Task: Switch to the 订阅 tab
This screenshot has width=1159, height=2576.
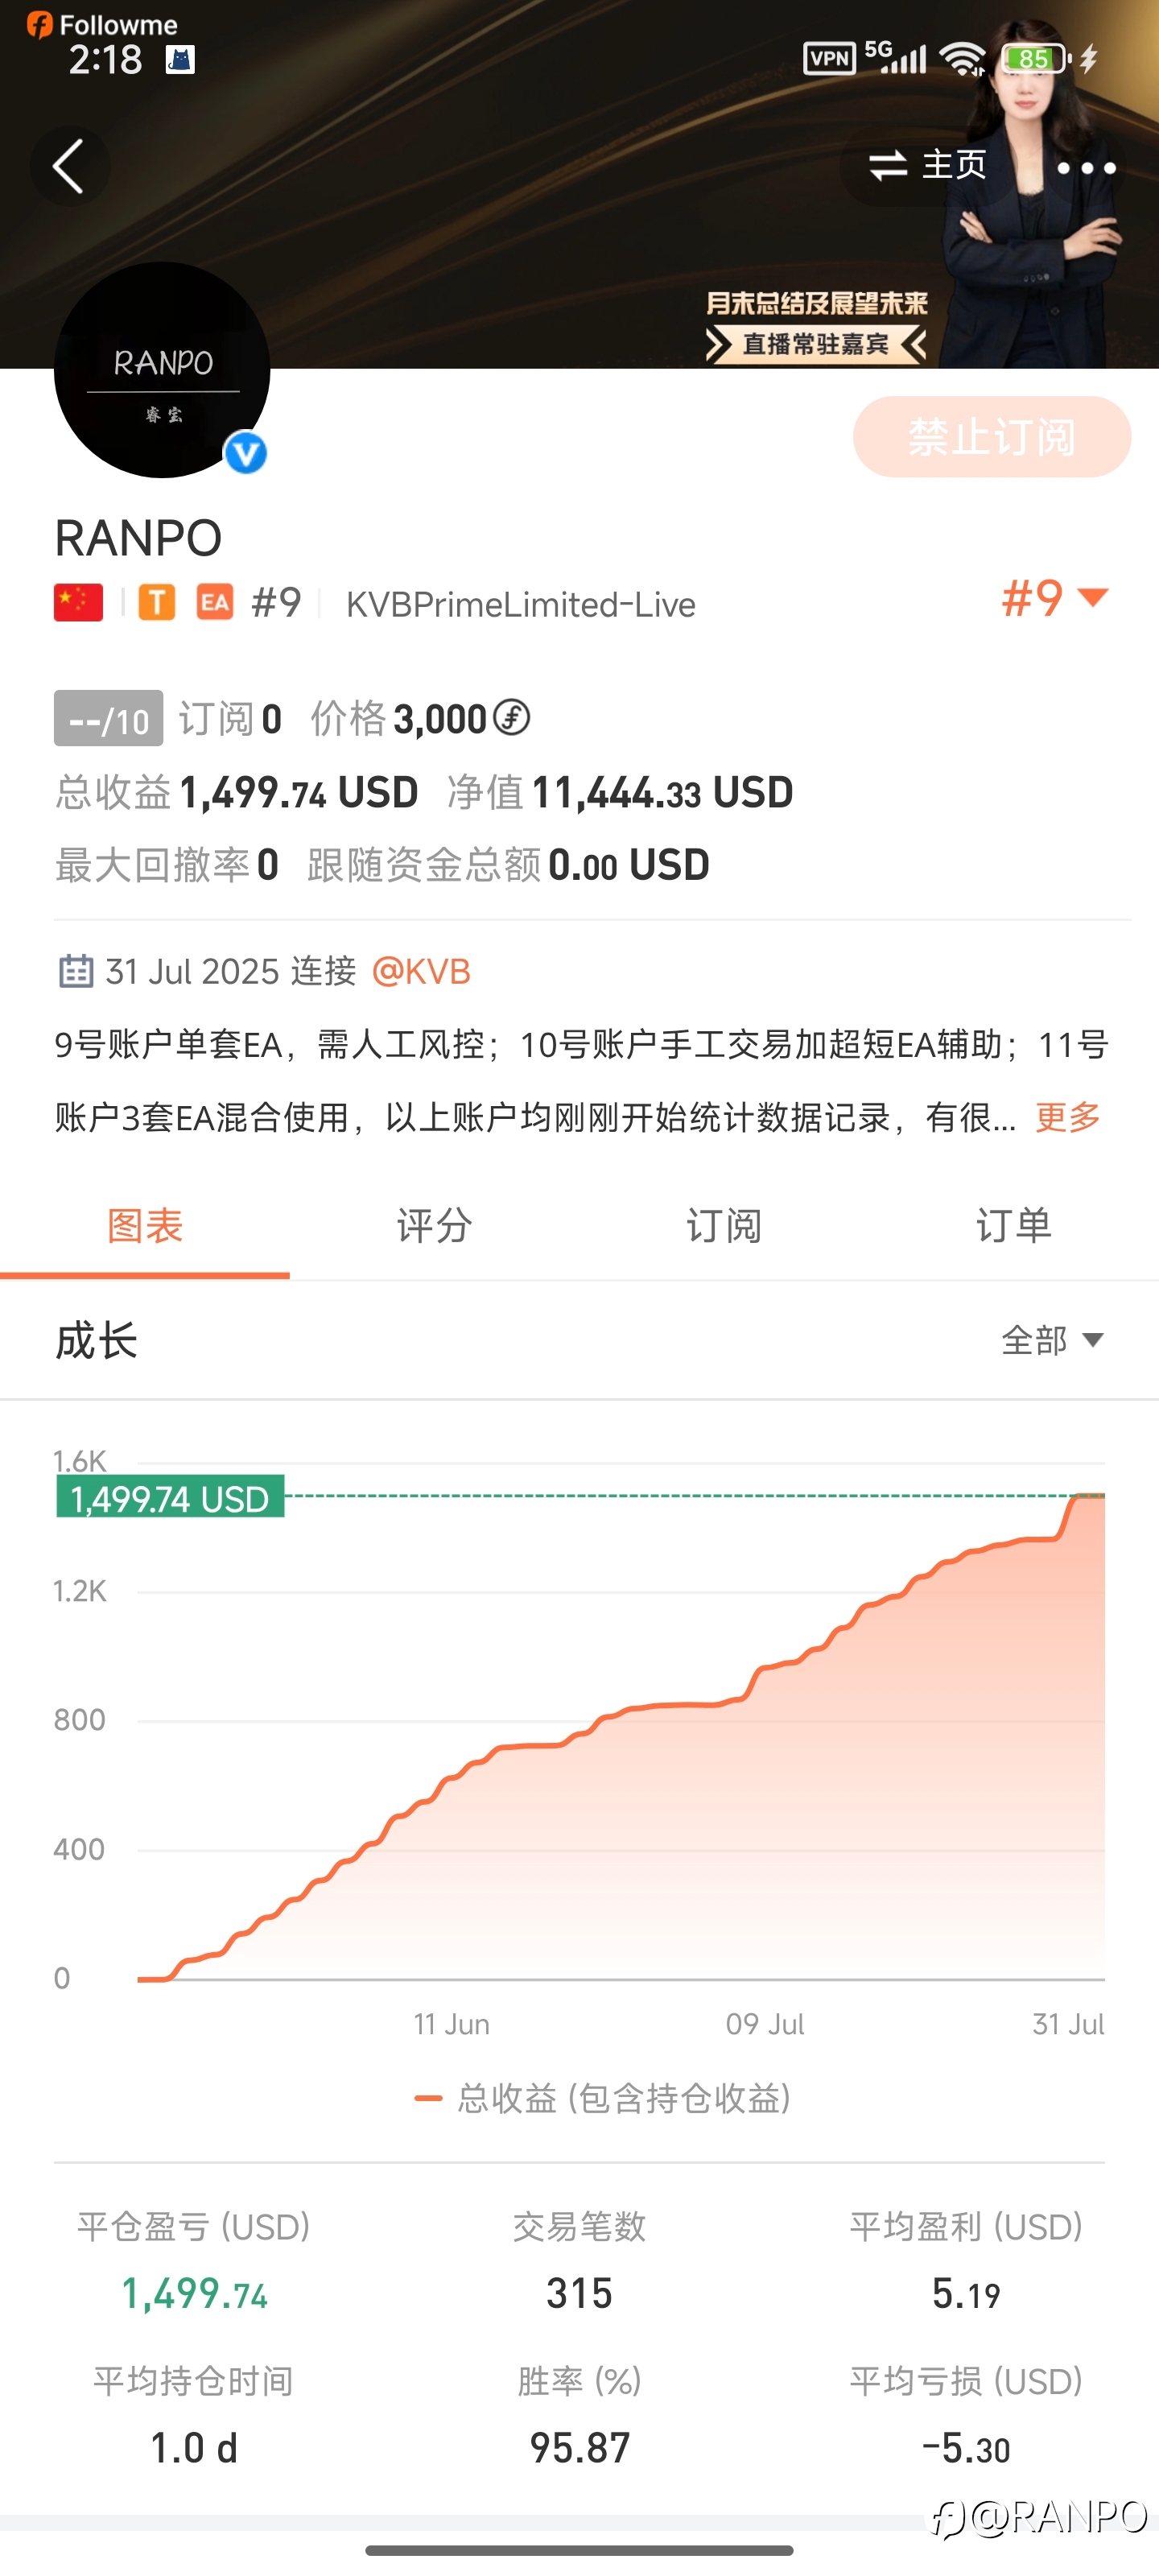Action: (x=724, y=1226)
